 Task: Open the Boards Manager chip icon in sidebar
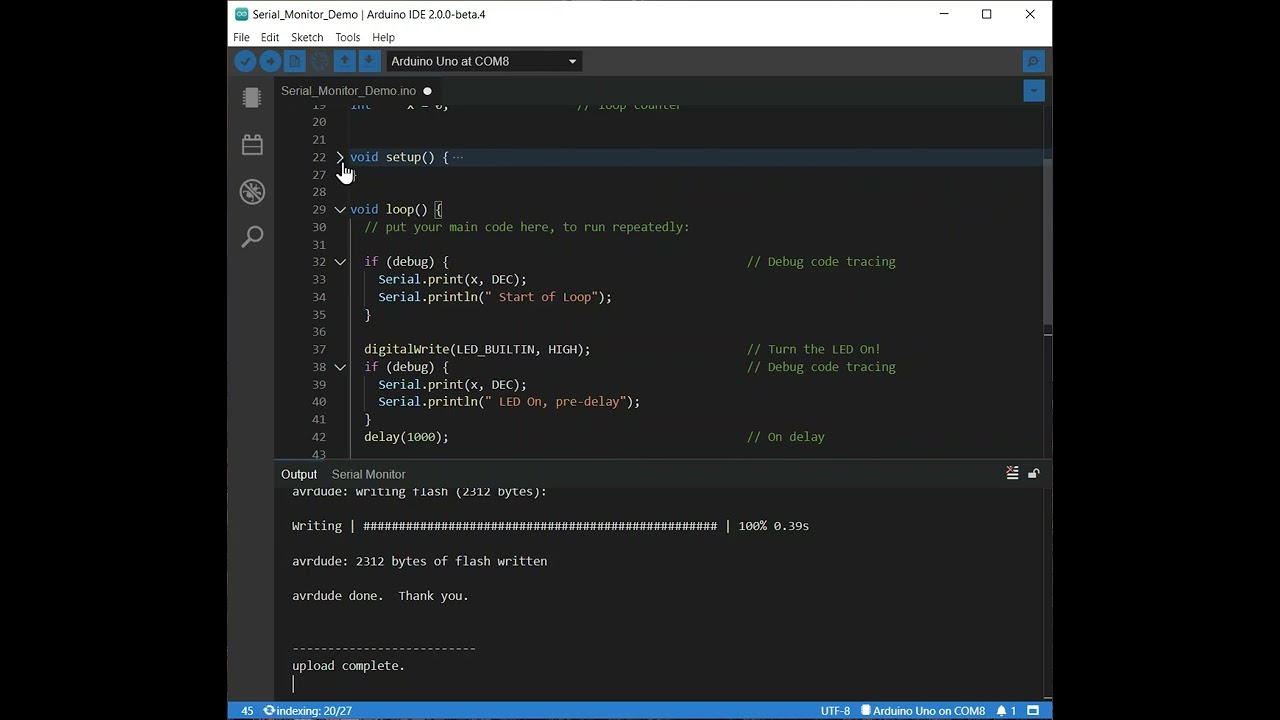(252, 97)
